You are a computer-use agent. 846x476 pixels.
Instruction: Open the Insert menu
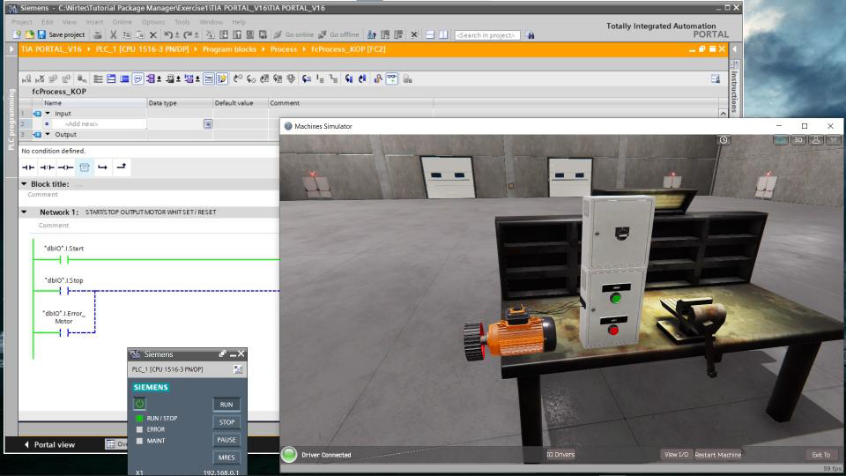tap(94, 22)
